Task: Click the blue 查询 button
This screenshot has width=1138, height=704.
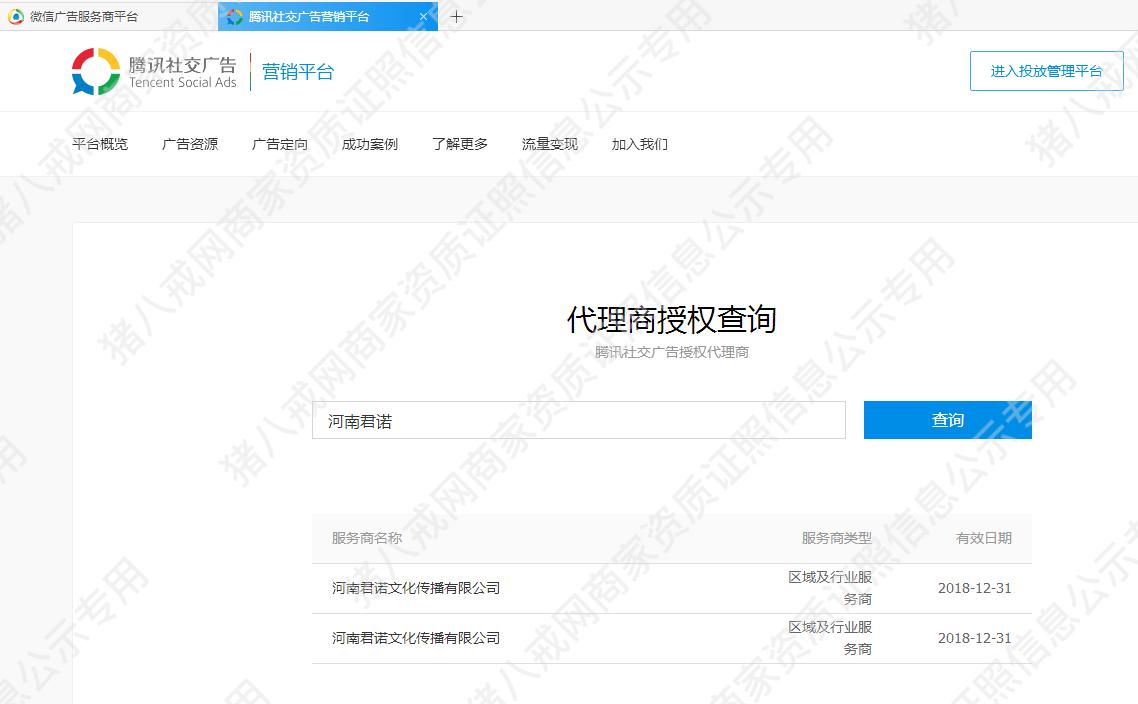Action: click(947, 420)
